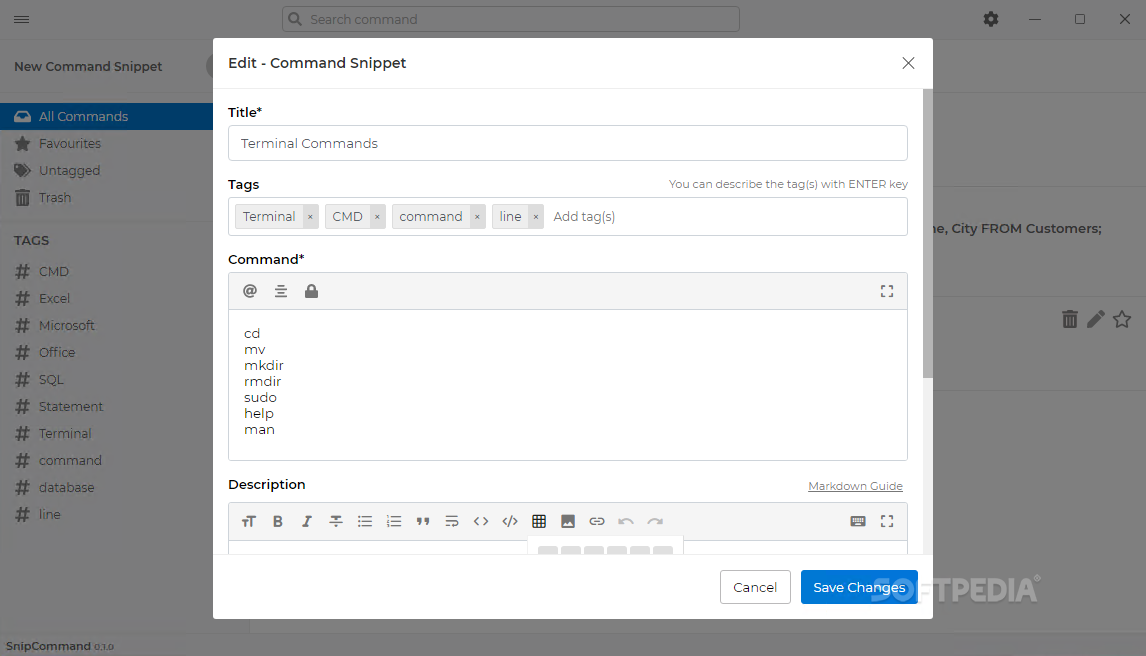
Task: Insert an image in Description
Action: point(568,522)
